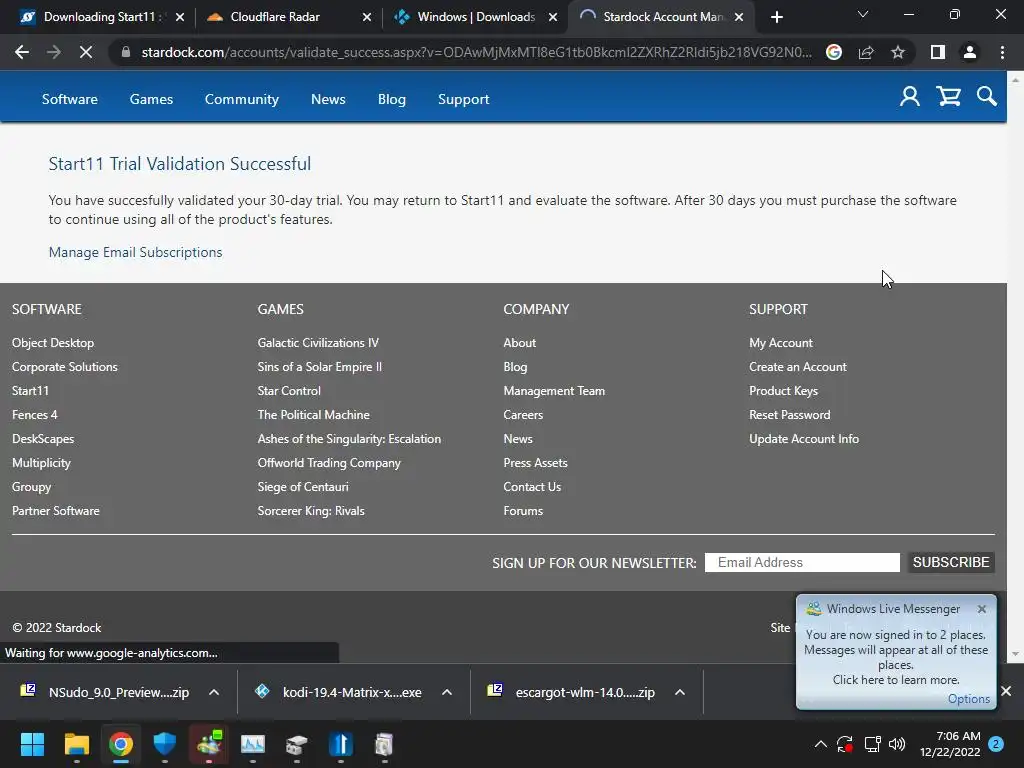Click Options in Messenger notification
The width and height of the screenshot is (1024, 768).
[968, 699]
